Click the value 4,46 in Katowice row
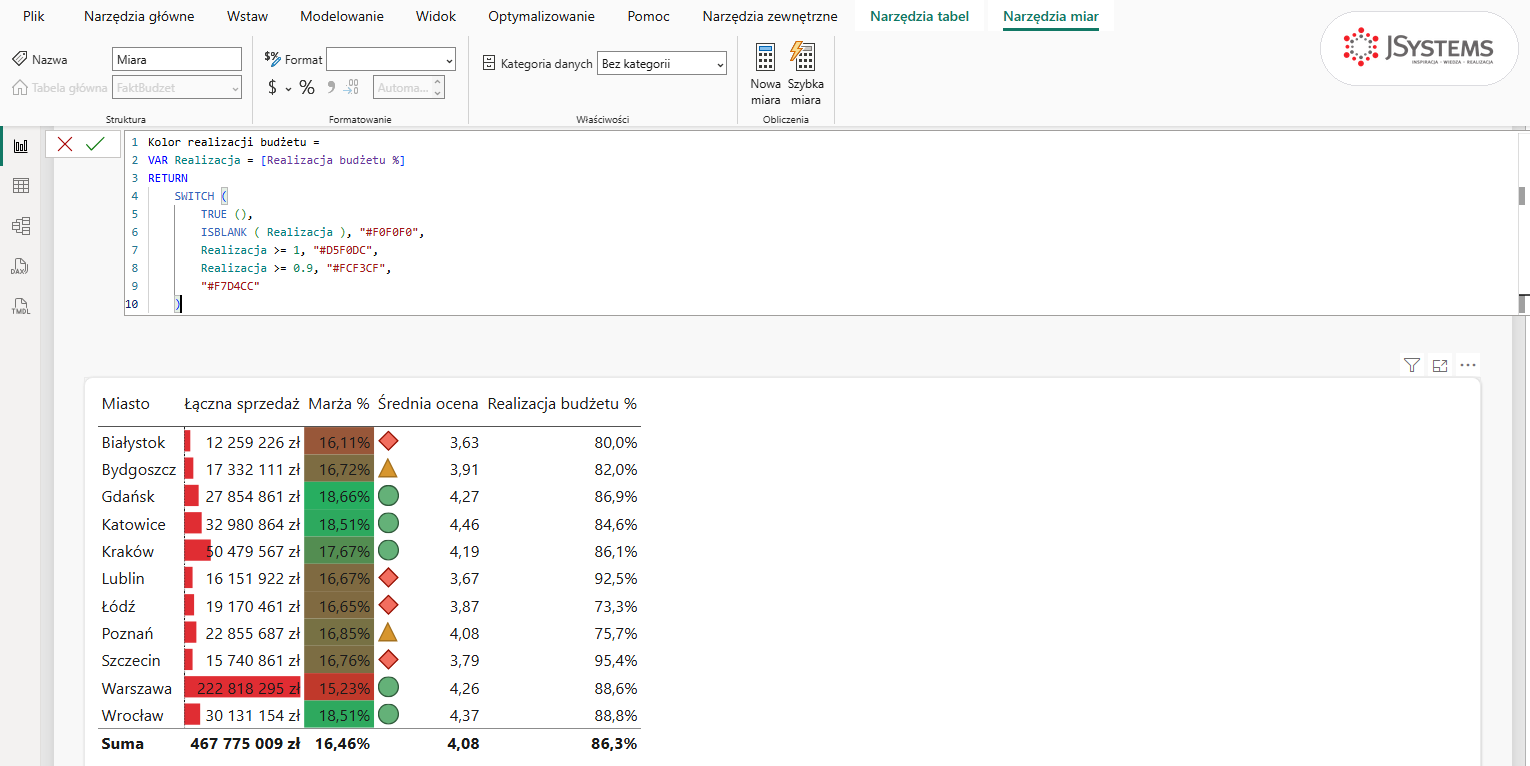 (464, 524)
